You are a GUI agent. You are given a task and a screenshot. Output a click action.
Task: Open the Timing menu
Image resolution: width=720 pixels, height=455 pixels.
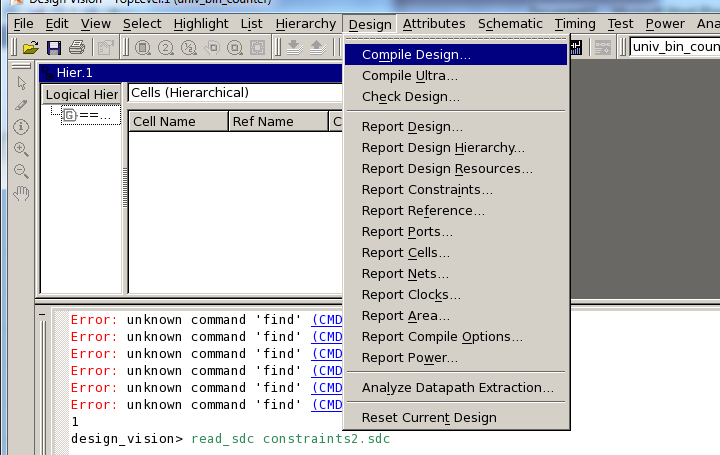pyautogui.click(x=575, y=24)
